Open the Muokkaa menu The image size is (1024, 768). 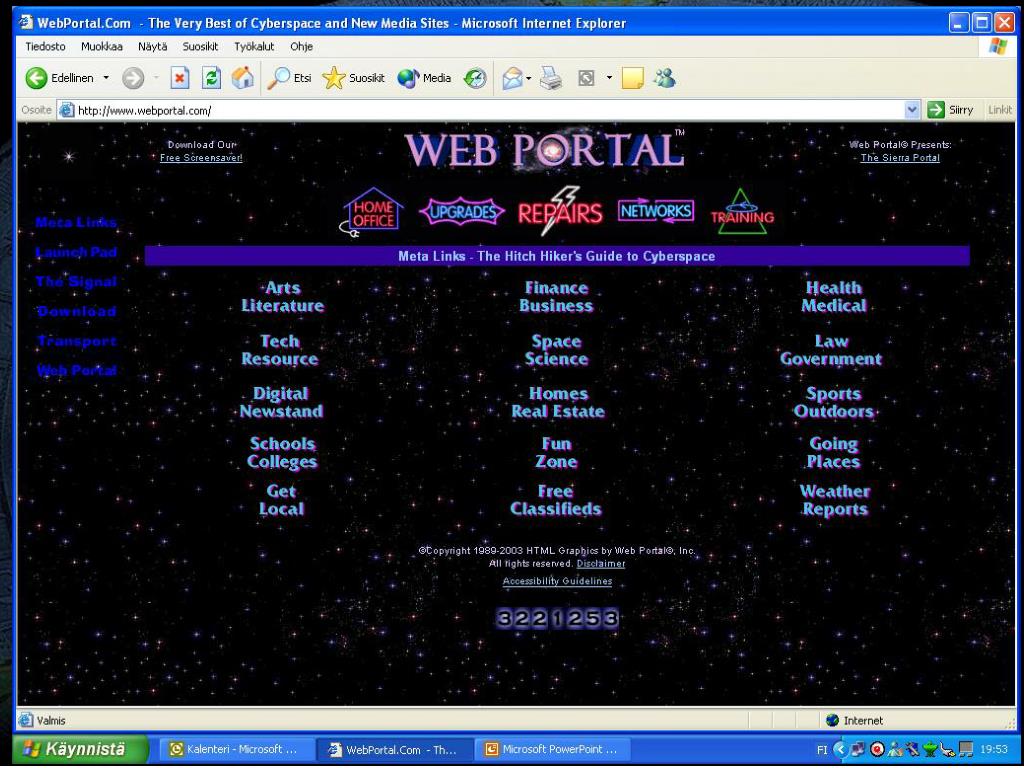(x=101, y=46)
